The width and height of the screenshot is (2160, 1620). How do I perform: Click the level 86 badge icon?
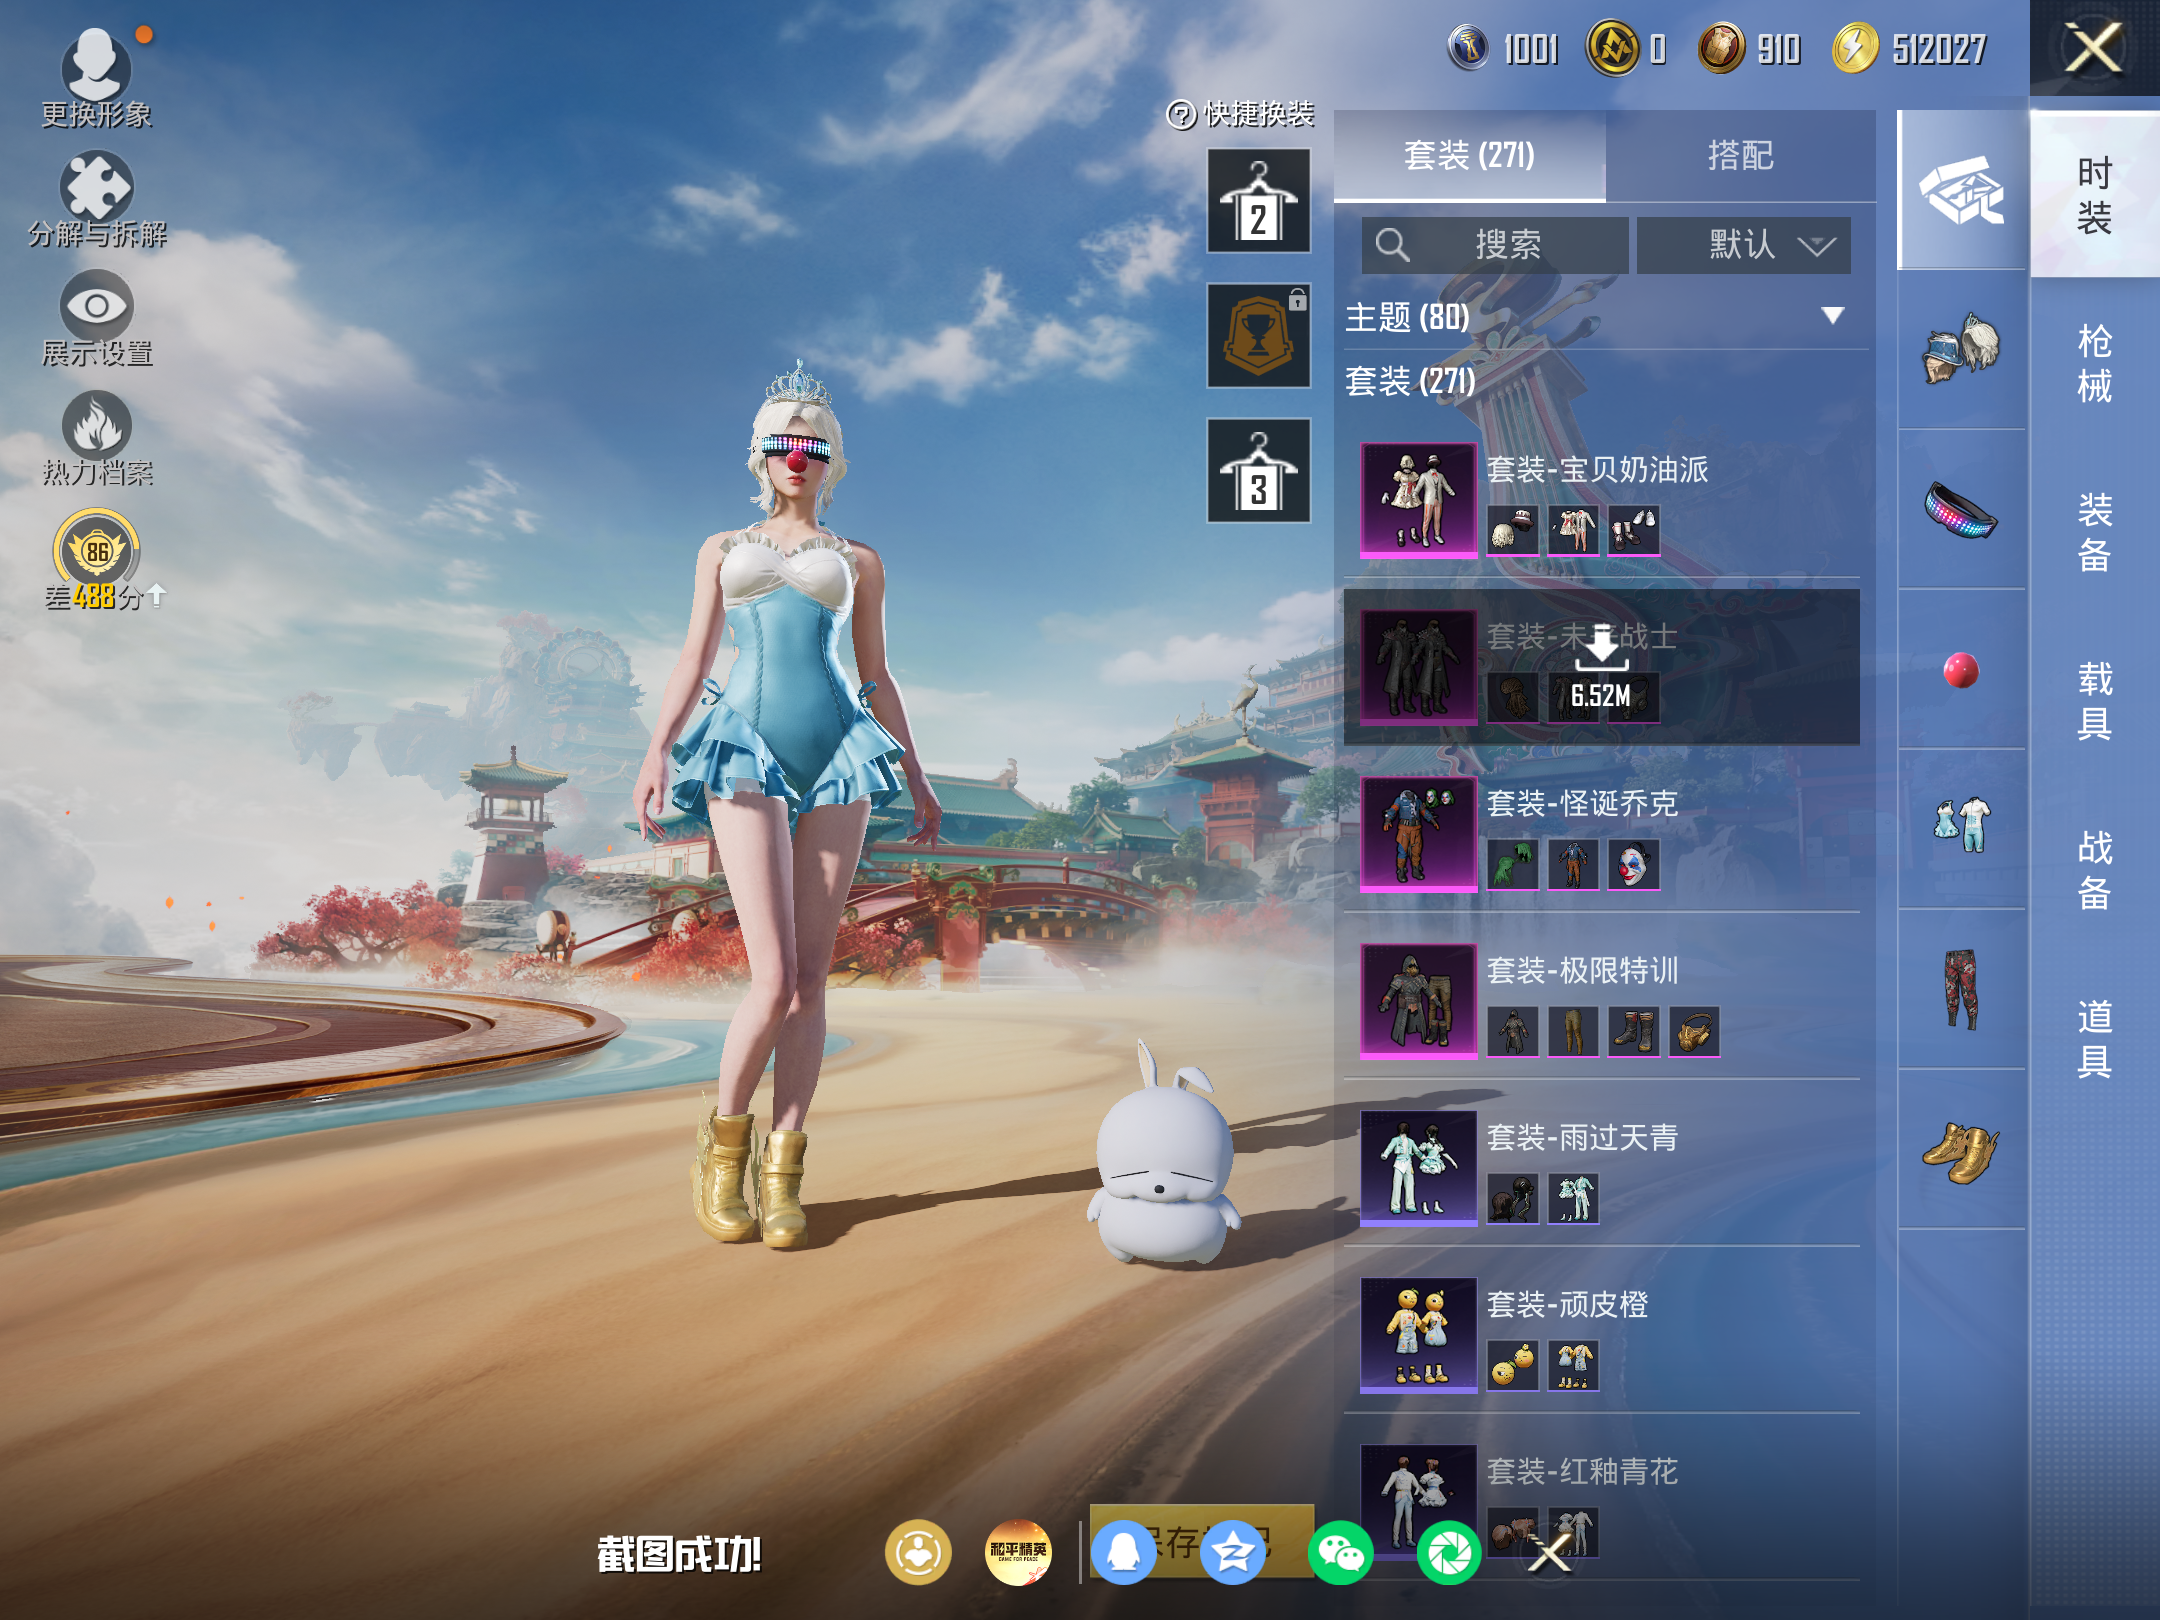96,552
